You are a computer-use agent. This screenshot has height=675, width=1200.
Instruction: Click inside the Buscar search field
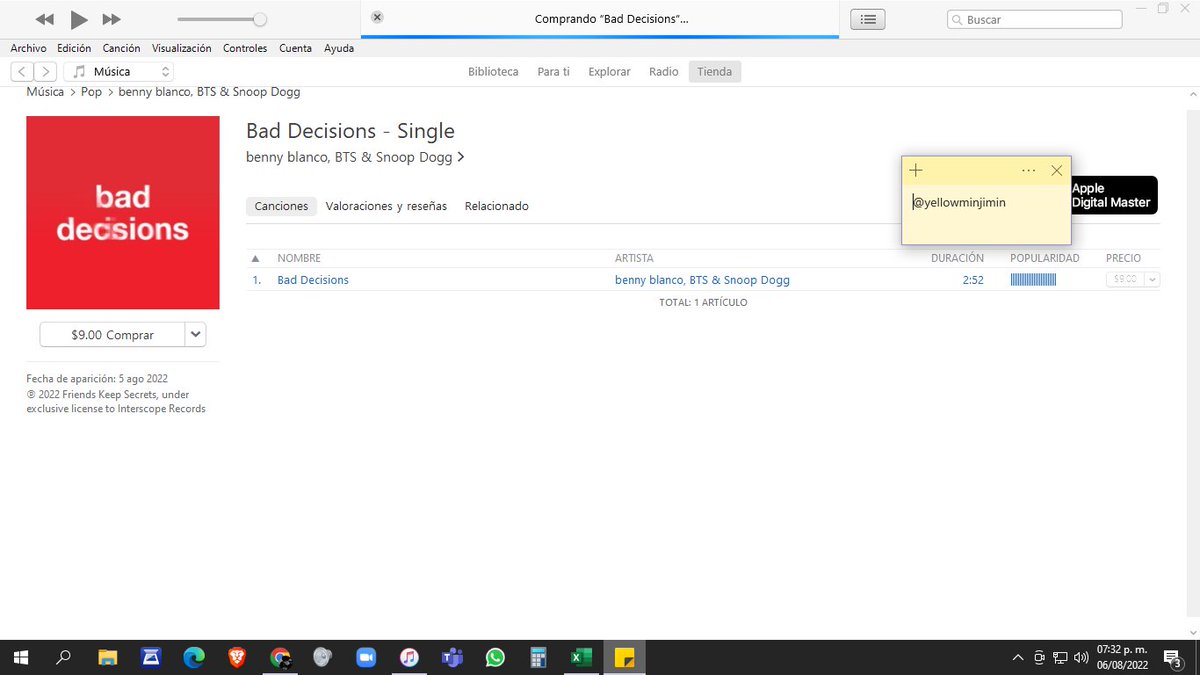click(1034, 18)
